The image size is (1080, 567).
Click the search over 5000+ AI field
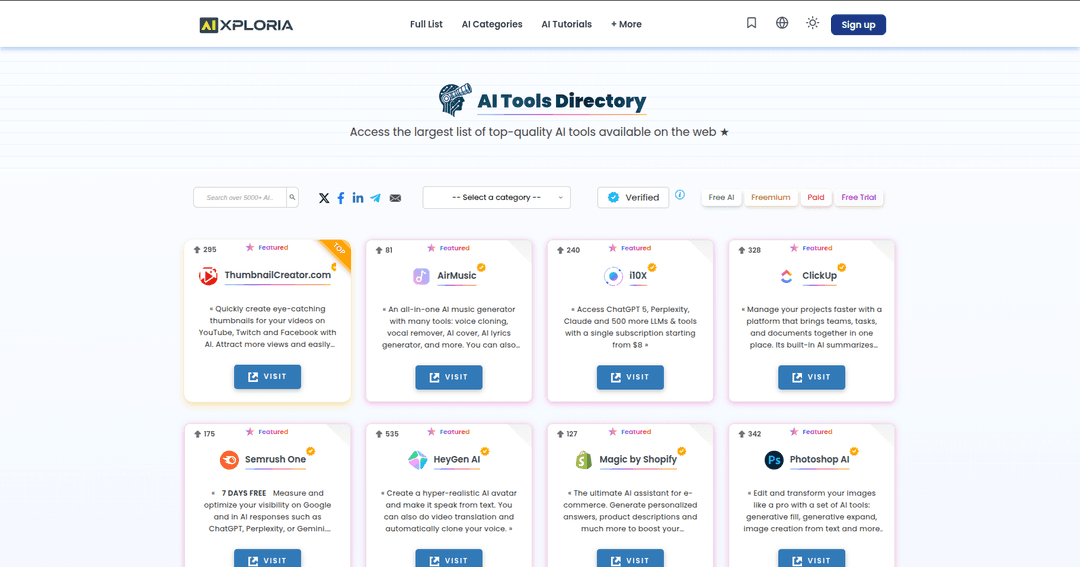(240, 197)
